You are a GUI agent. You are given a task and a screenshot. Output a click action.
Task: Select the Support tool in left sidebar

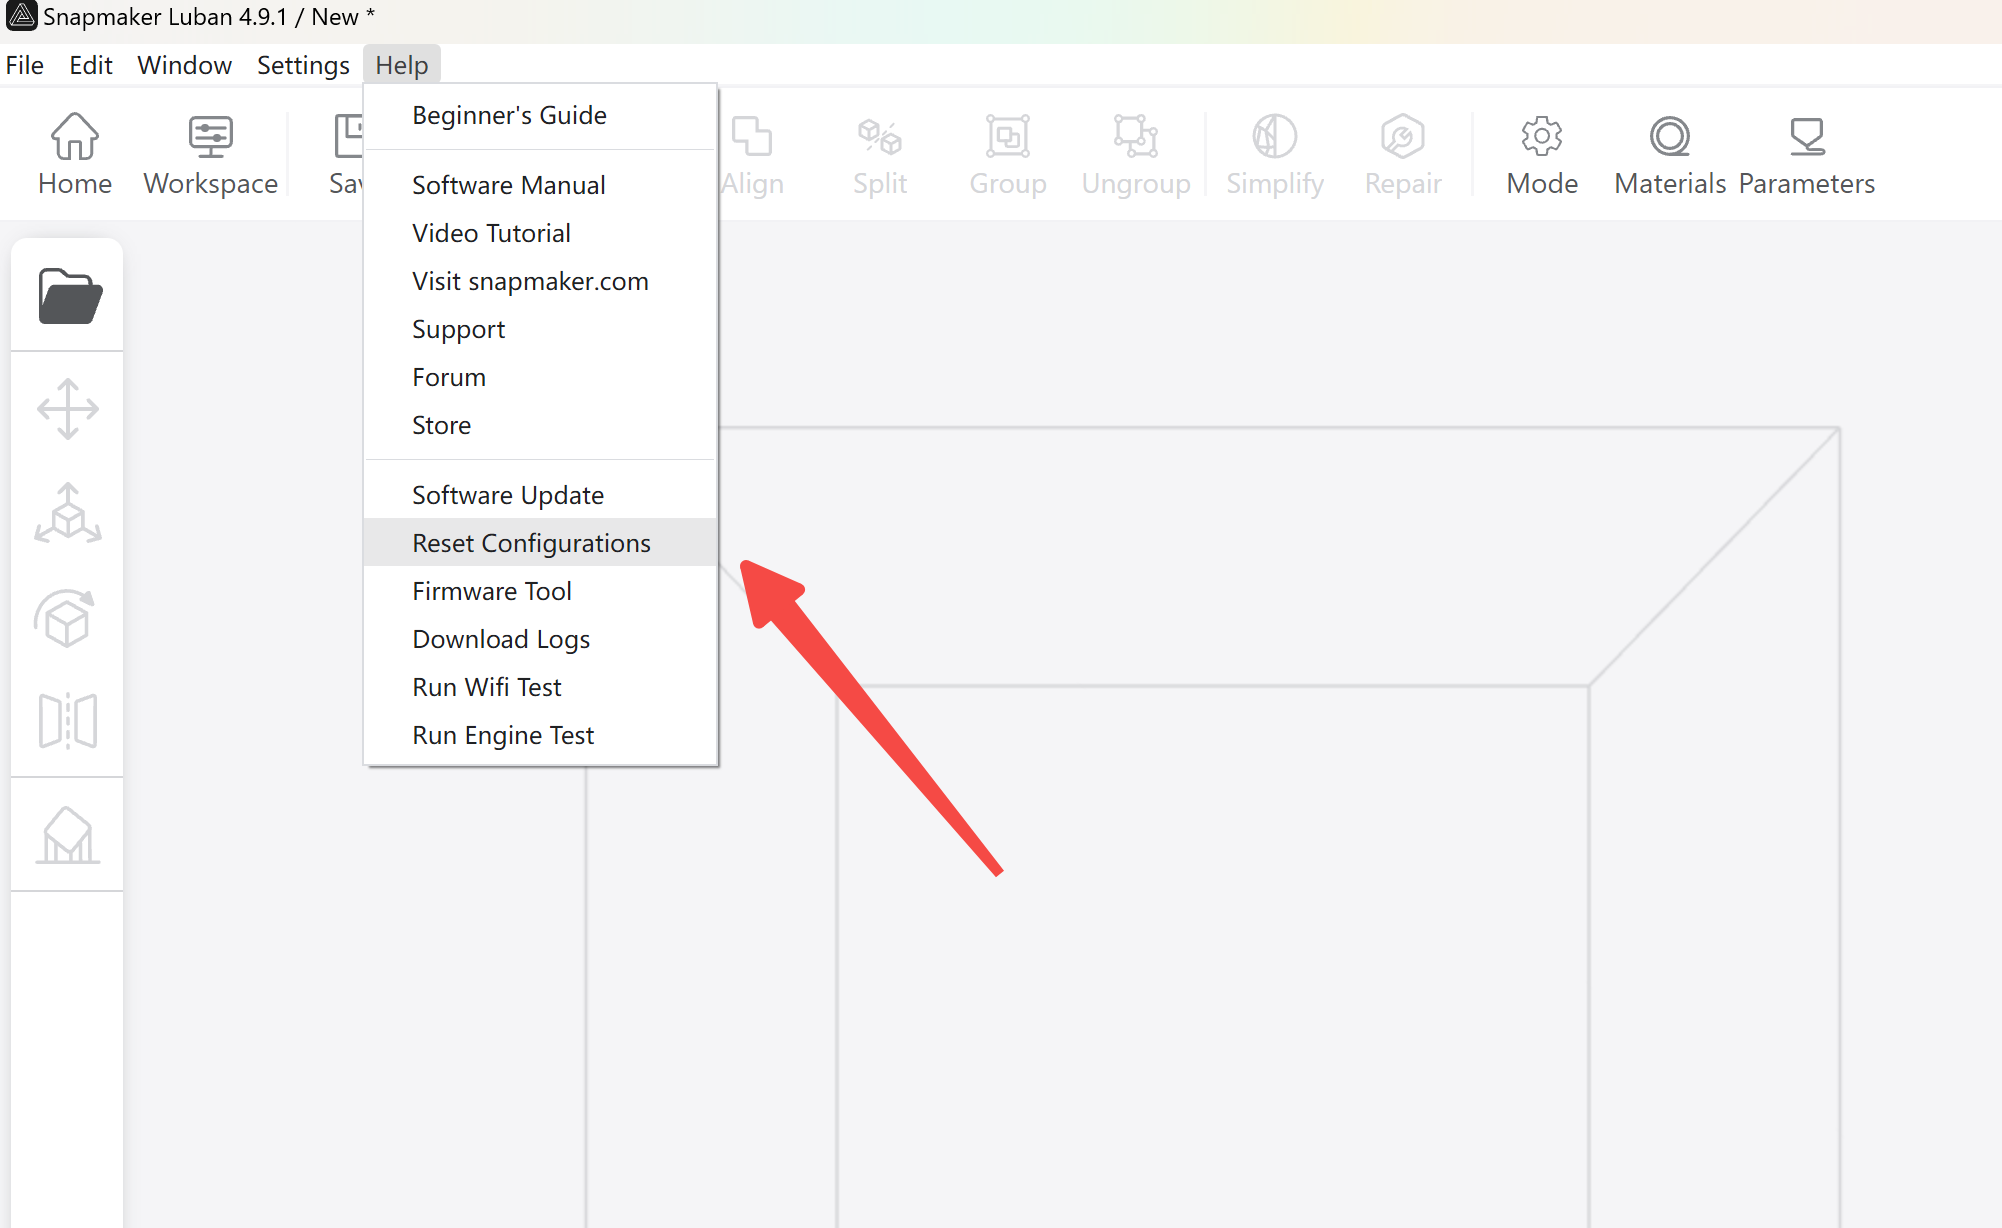68,835
